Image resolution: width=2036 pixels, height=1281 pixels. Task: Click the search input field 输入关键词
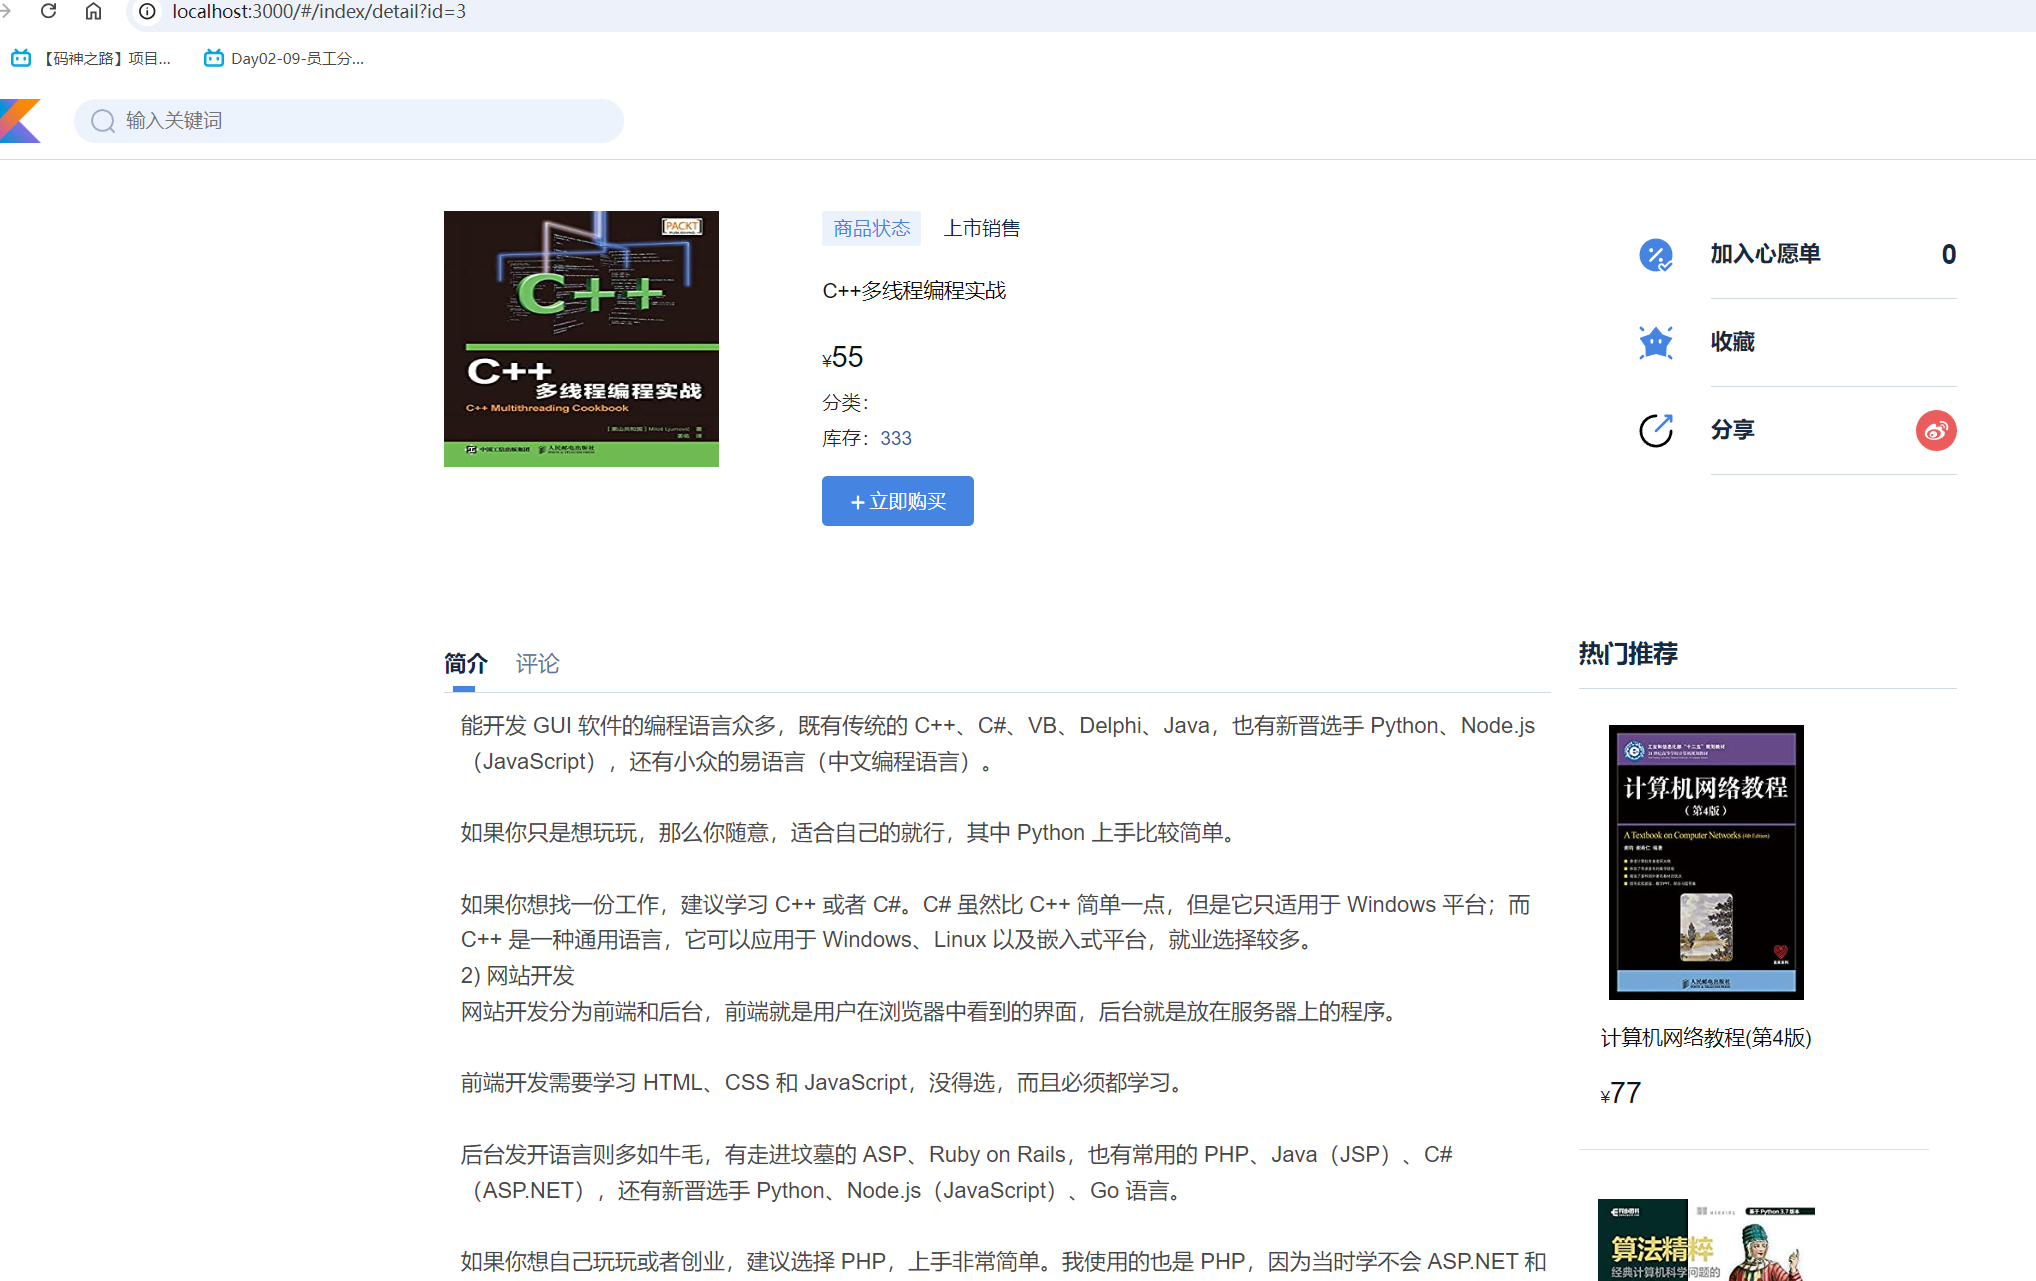350,120
